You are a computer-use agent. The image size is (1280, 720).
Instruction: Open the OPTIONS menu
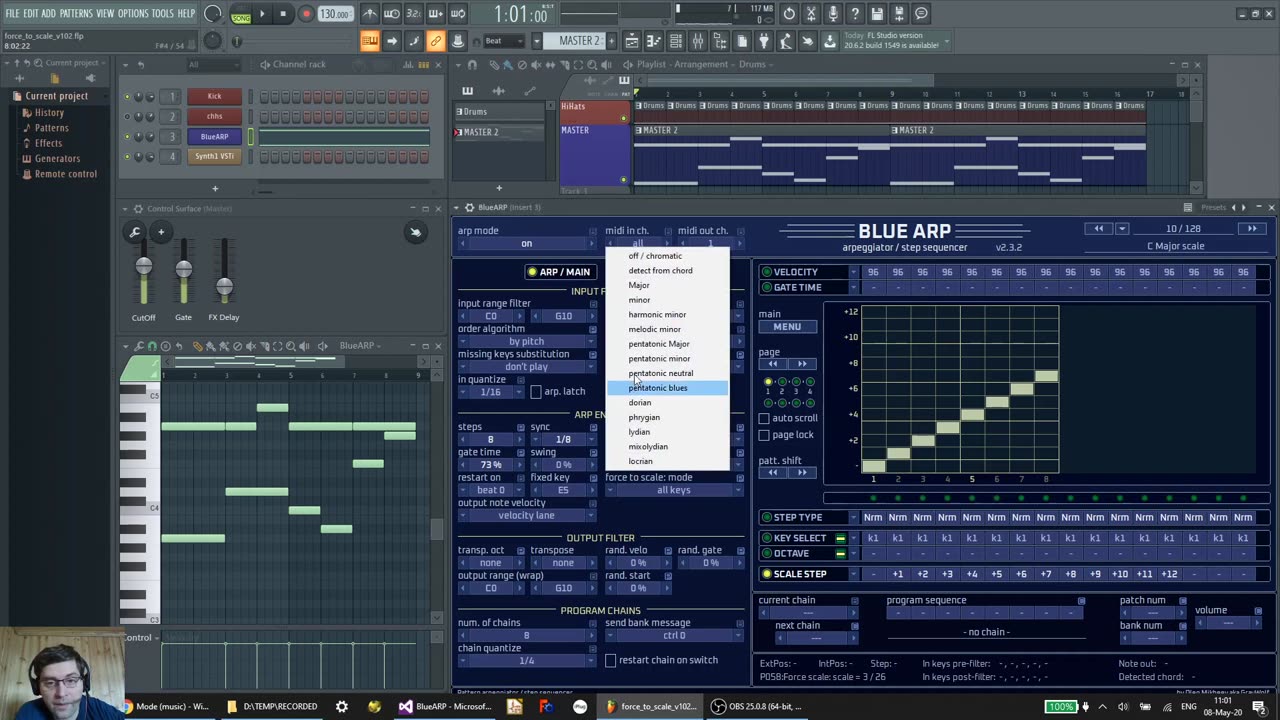tap(133, 13)
